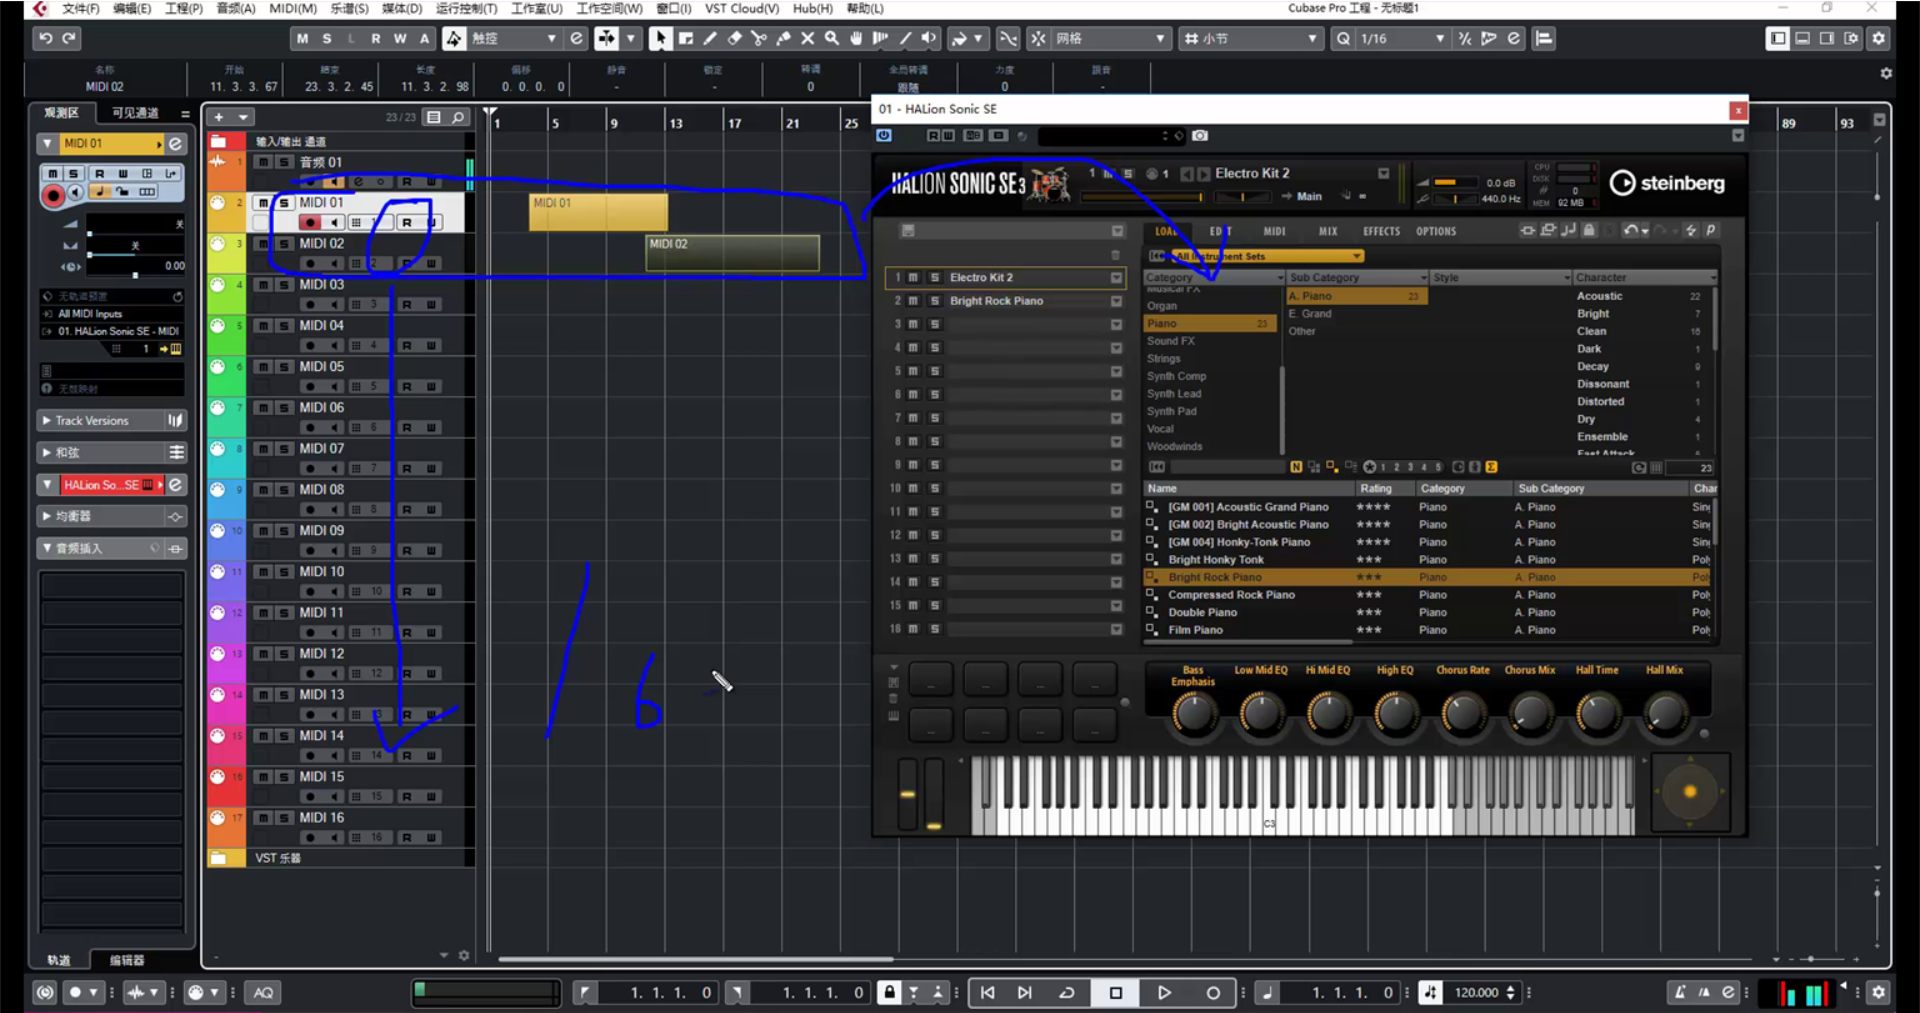The width and height of the screenshot is (1920, 1013).
Task: Click the Go to Previous Marker transport button
Action: (988, 992)
